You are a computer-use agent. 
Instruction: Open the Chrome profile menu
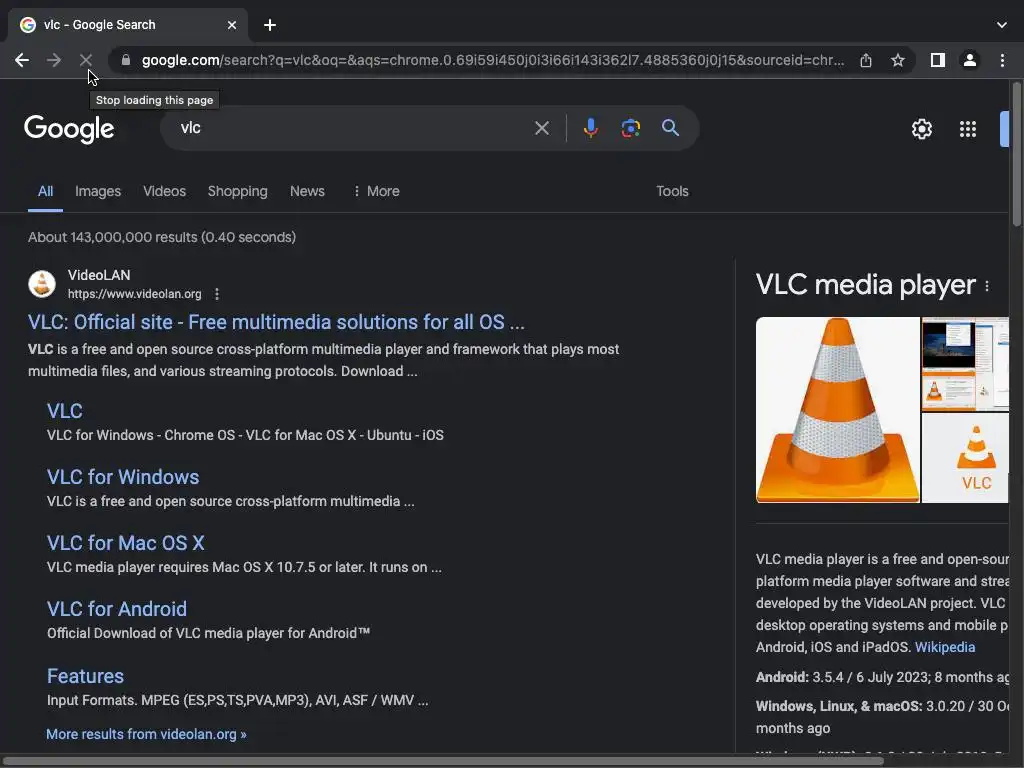[970, 60]
